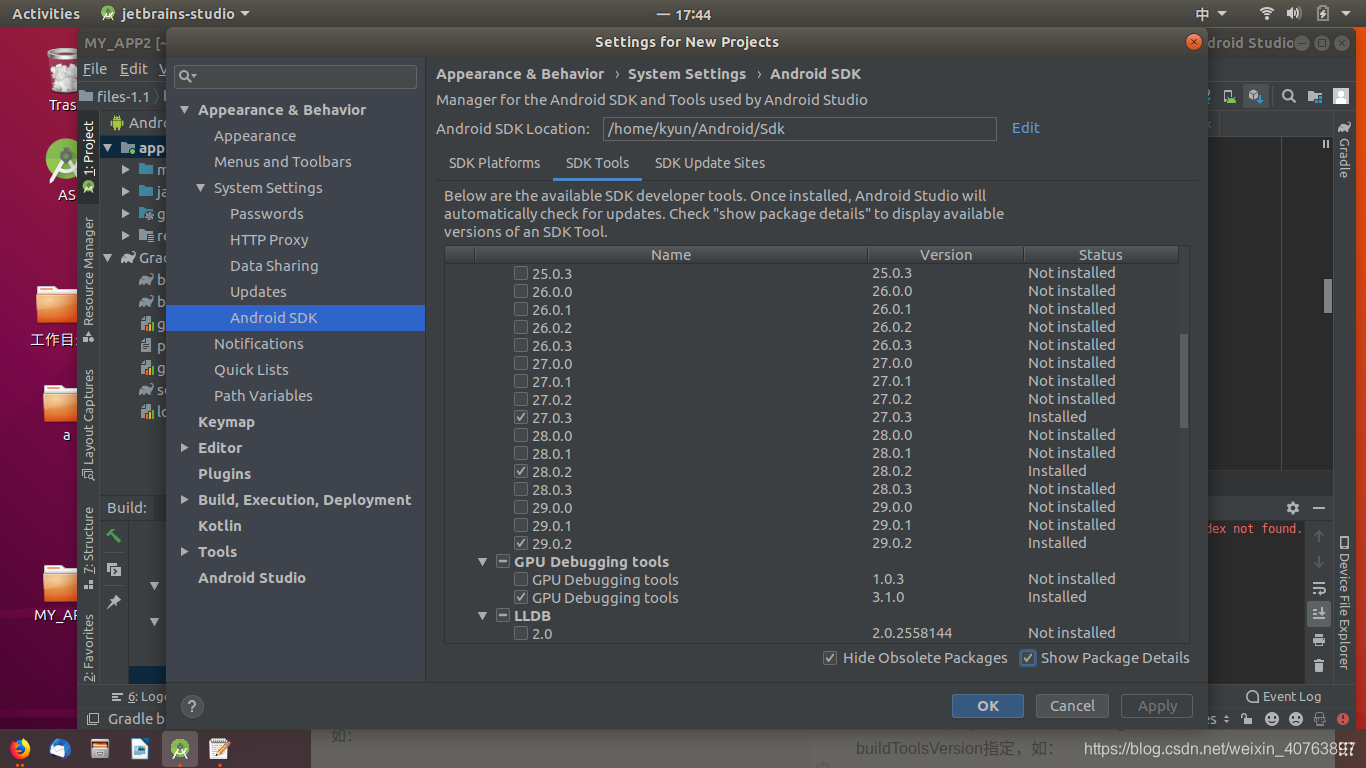Expand Build, Execution, Deployment section
Screen dimensions: 1366x768
(x=185, y=500)
